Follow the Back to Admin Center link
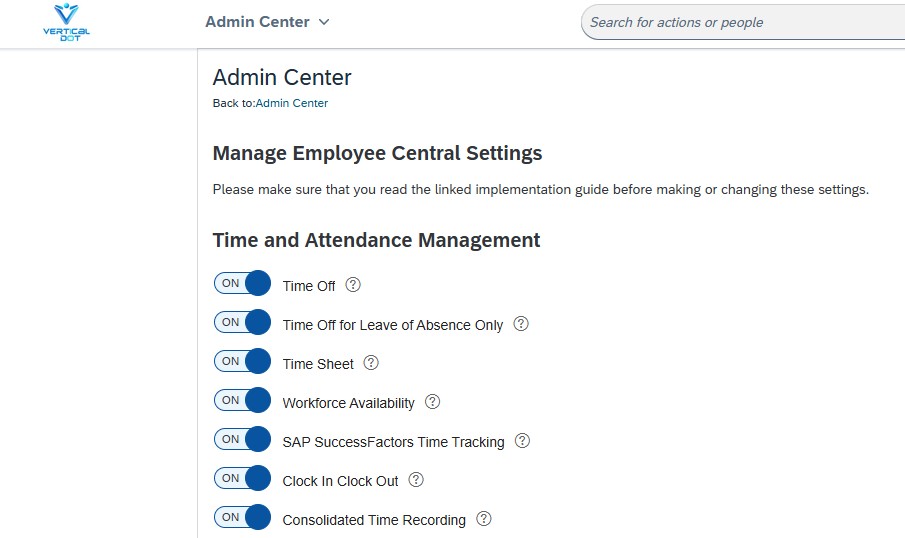 click(x=291, y=103)
